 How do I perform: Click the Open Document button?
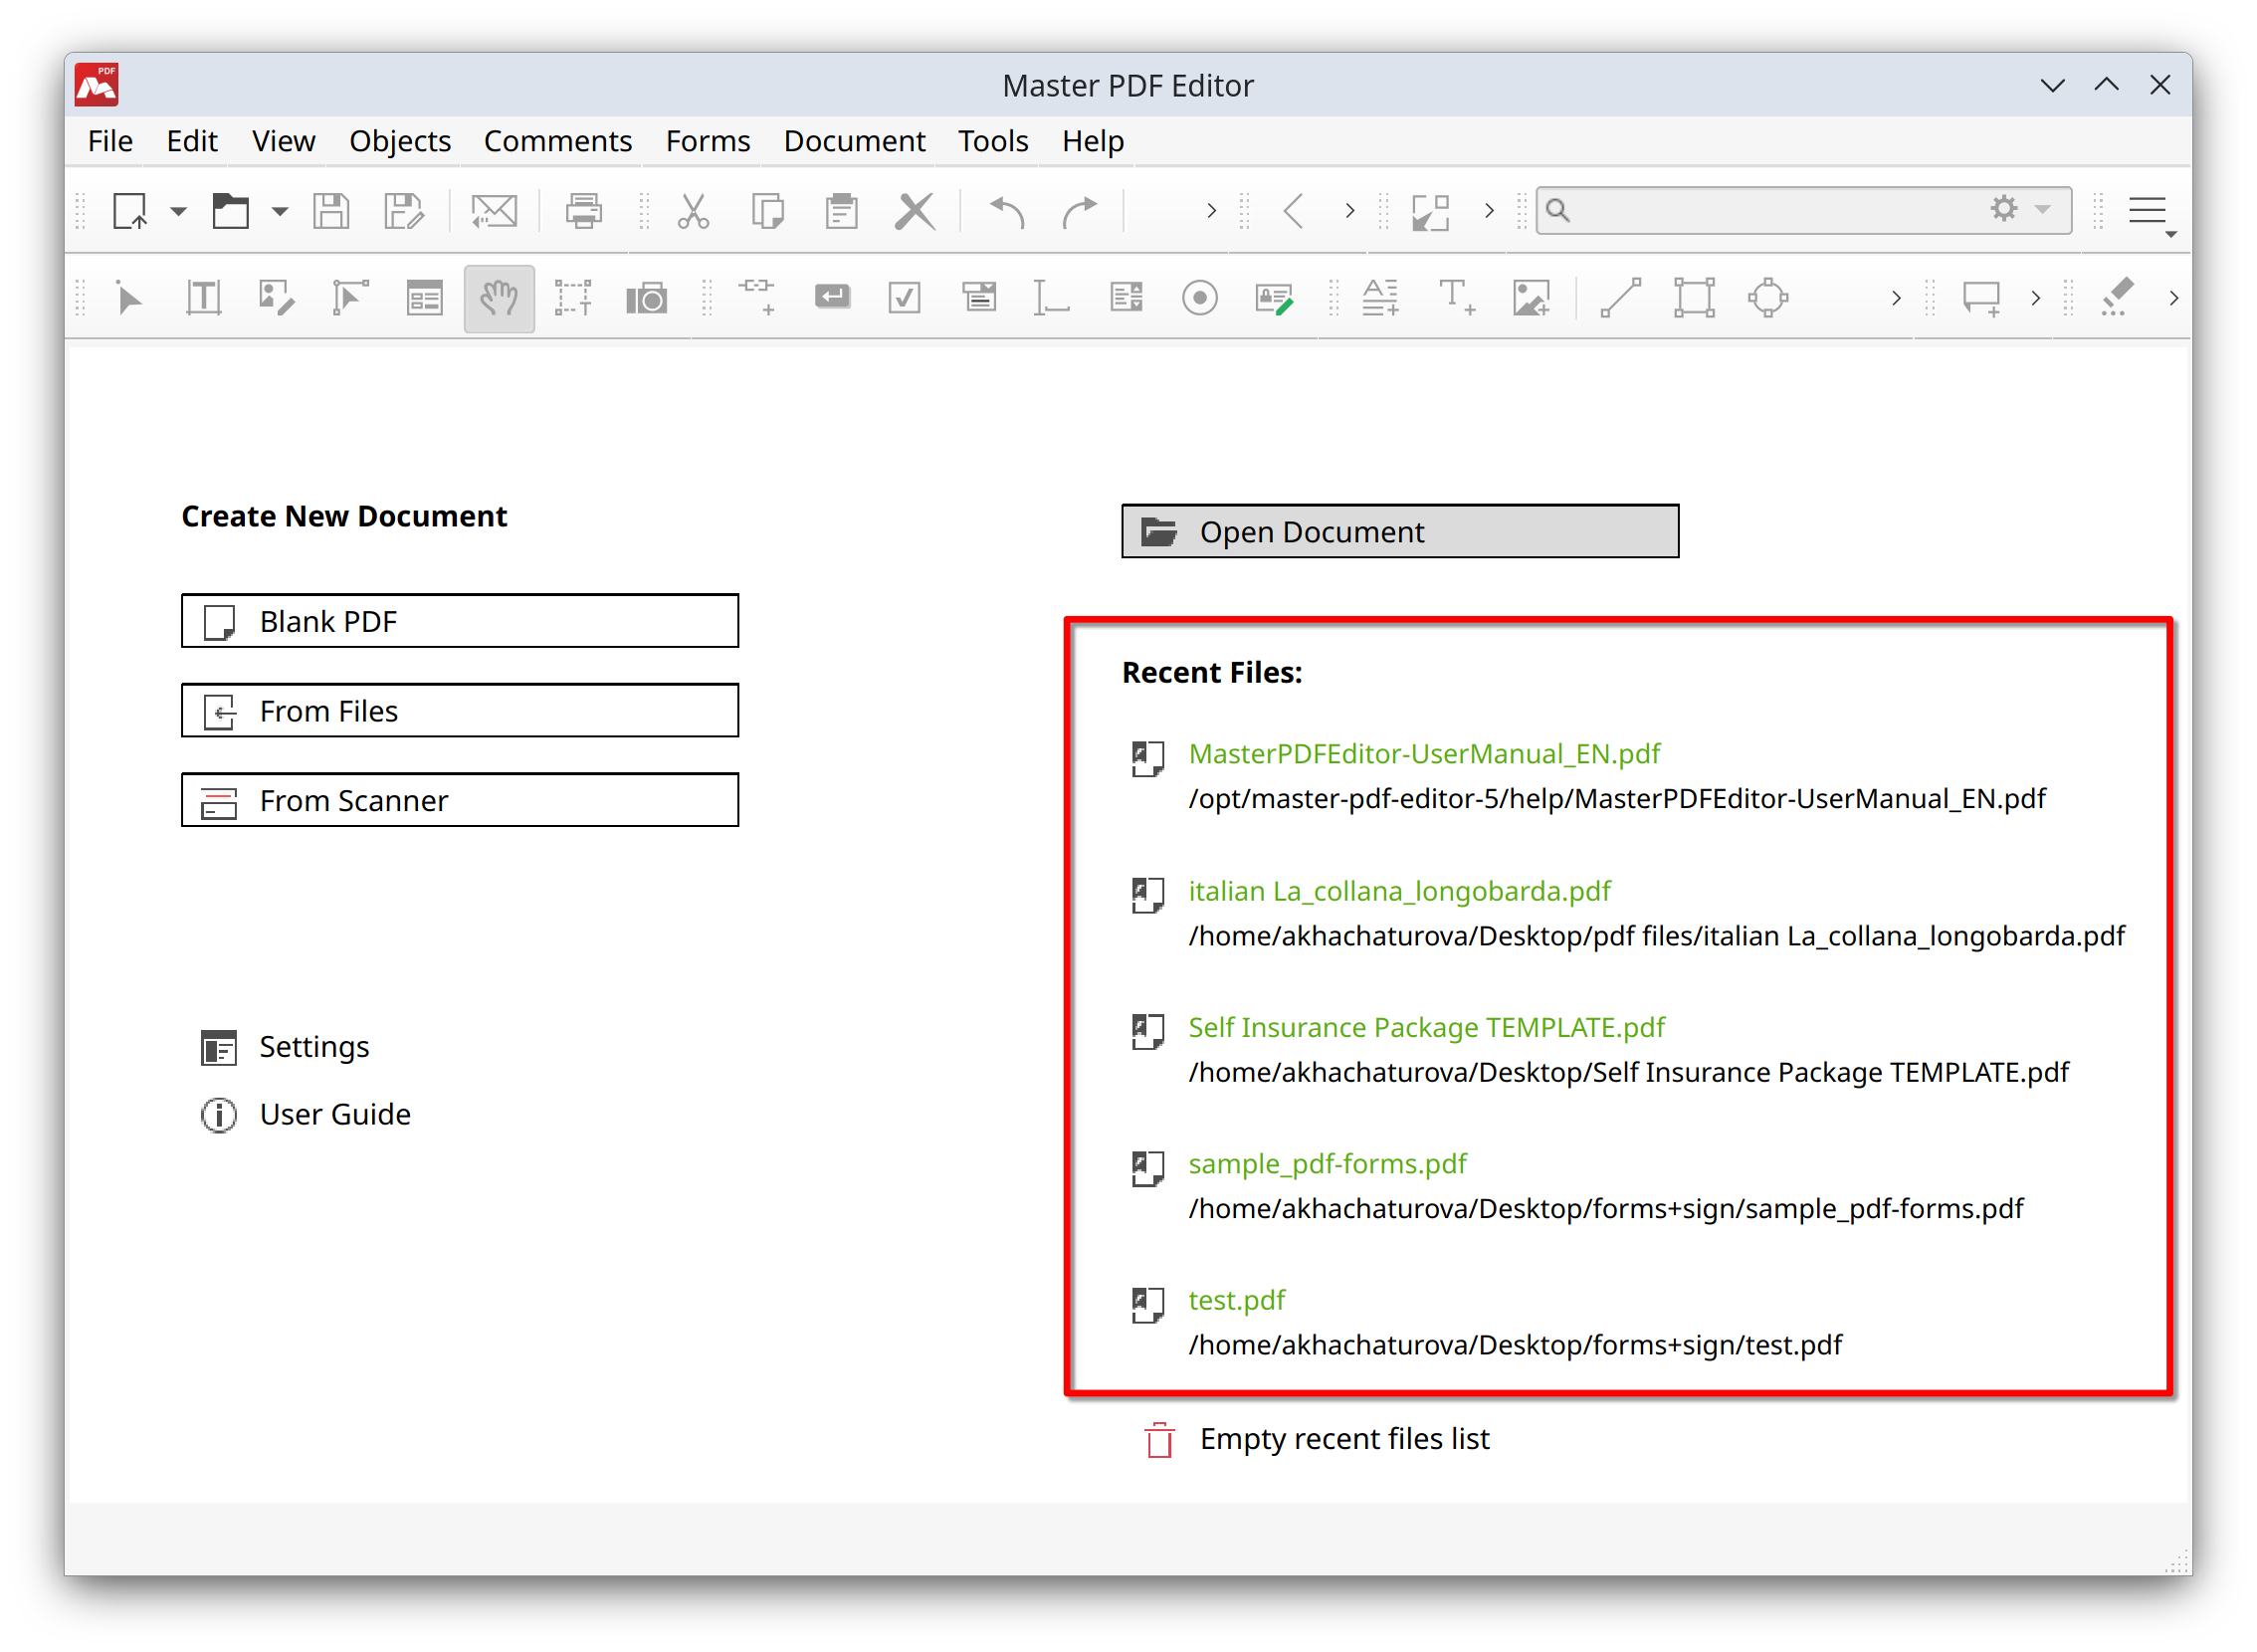[1400, 531]
